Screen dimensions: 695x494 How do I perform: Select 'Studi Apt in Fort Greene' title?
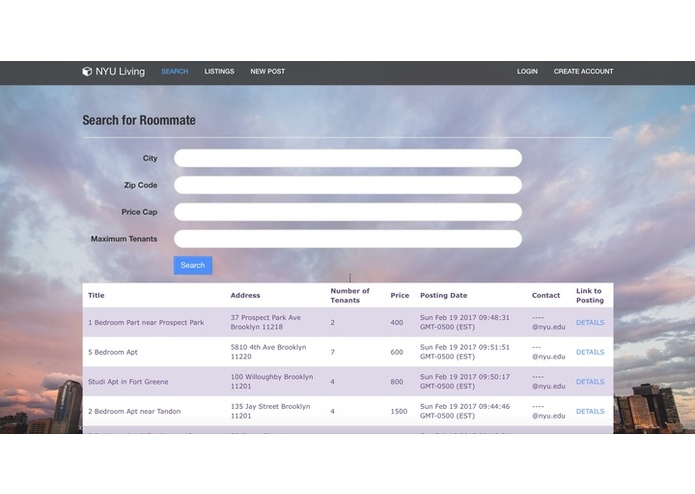coord(128,382)
